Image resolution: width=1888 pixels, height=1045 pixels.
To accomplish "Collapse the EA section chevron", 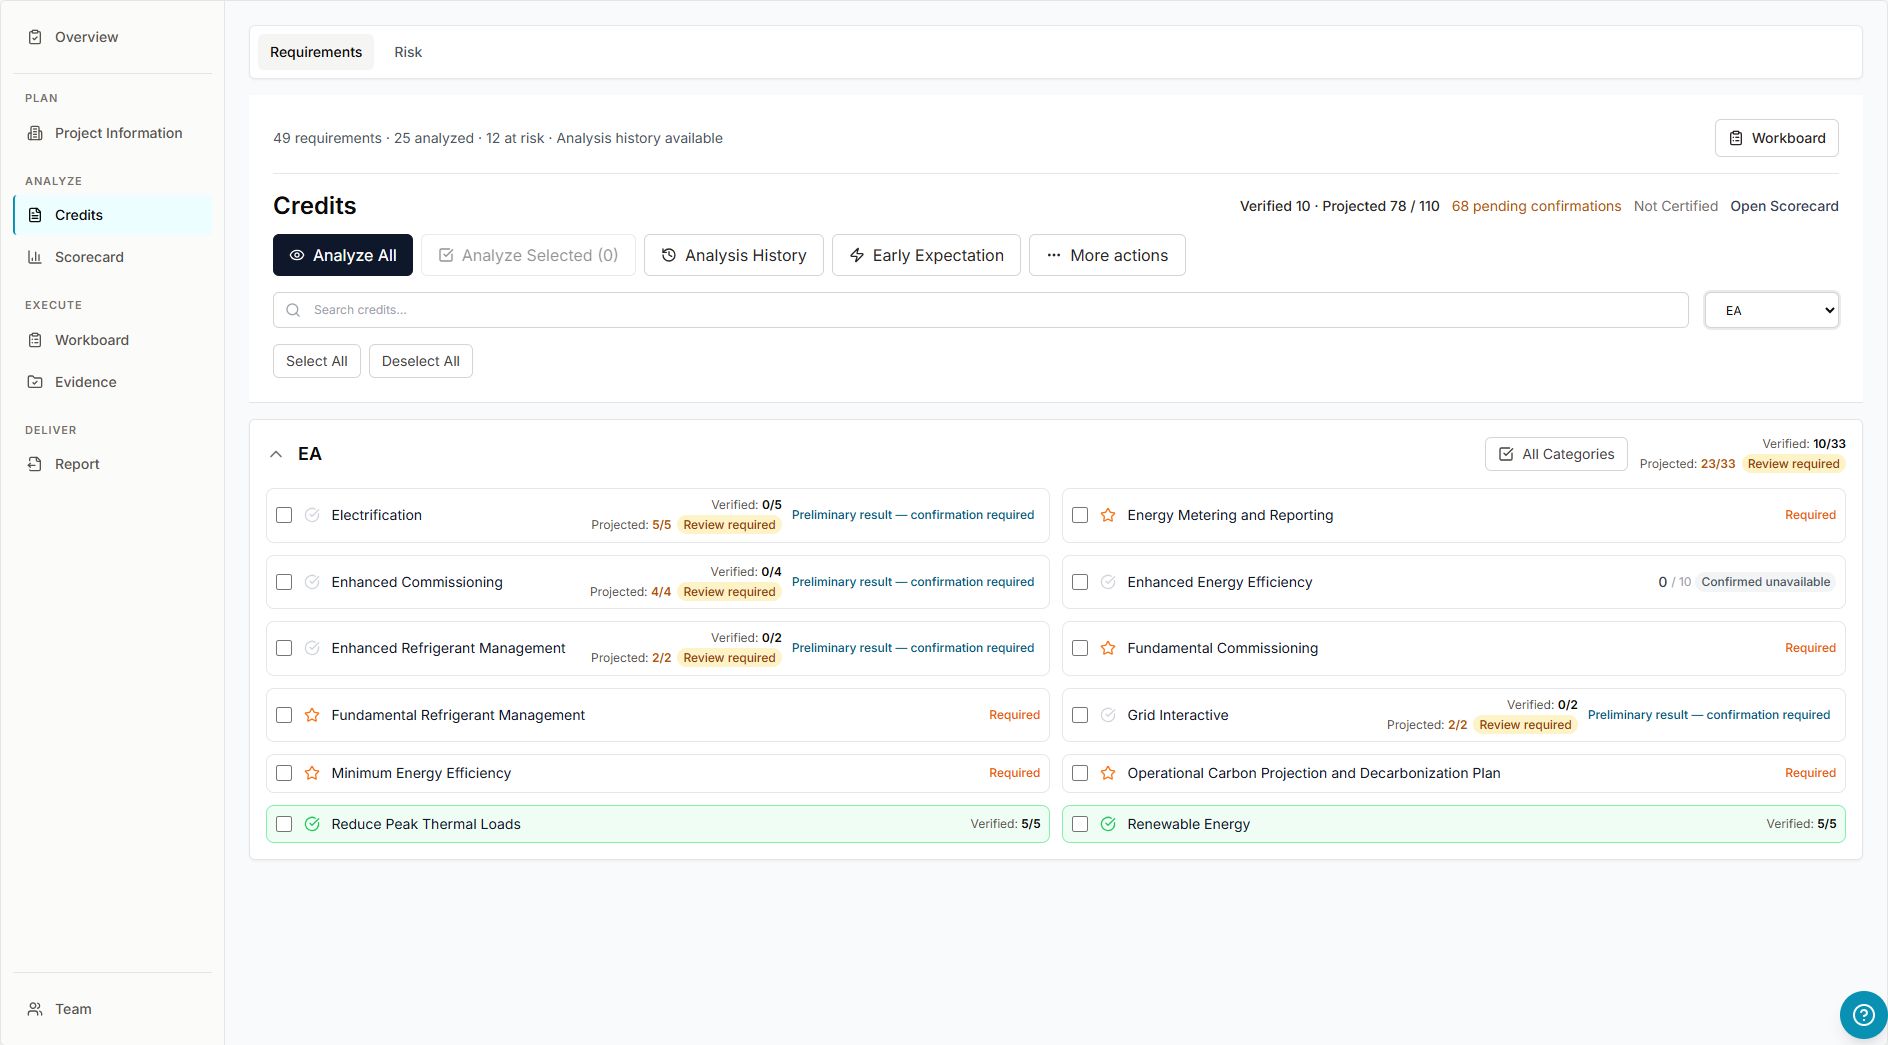I will click(276, 454).
